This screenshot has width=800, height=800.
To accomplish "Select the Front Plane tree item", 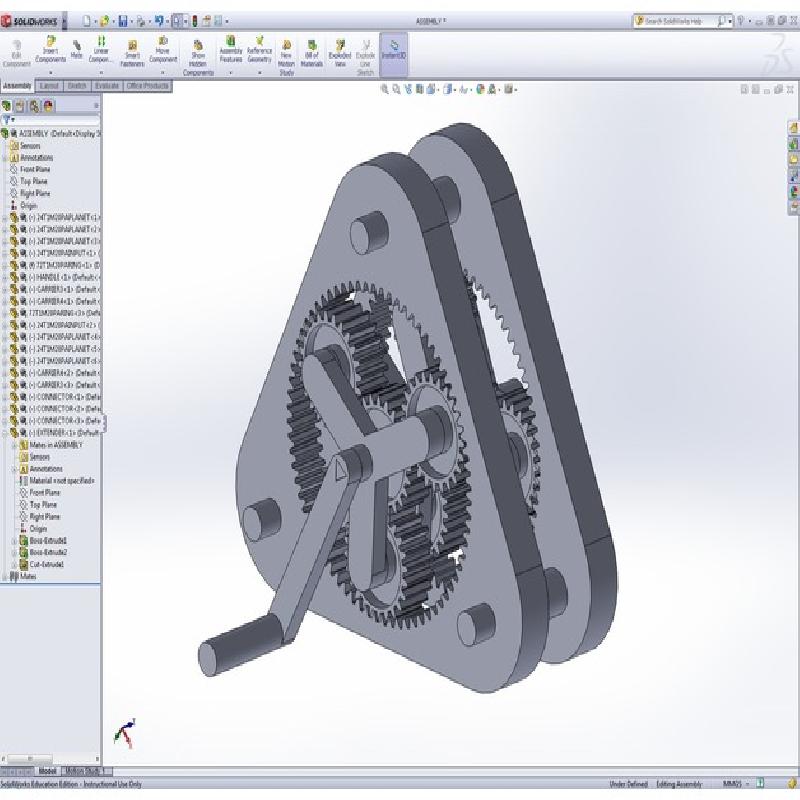I will (x=35, y=169).
